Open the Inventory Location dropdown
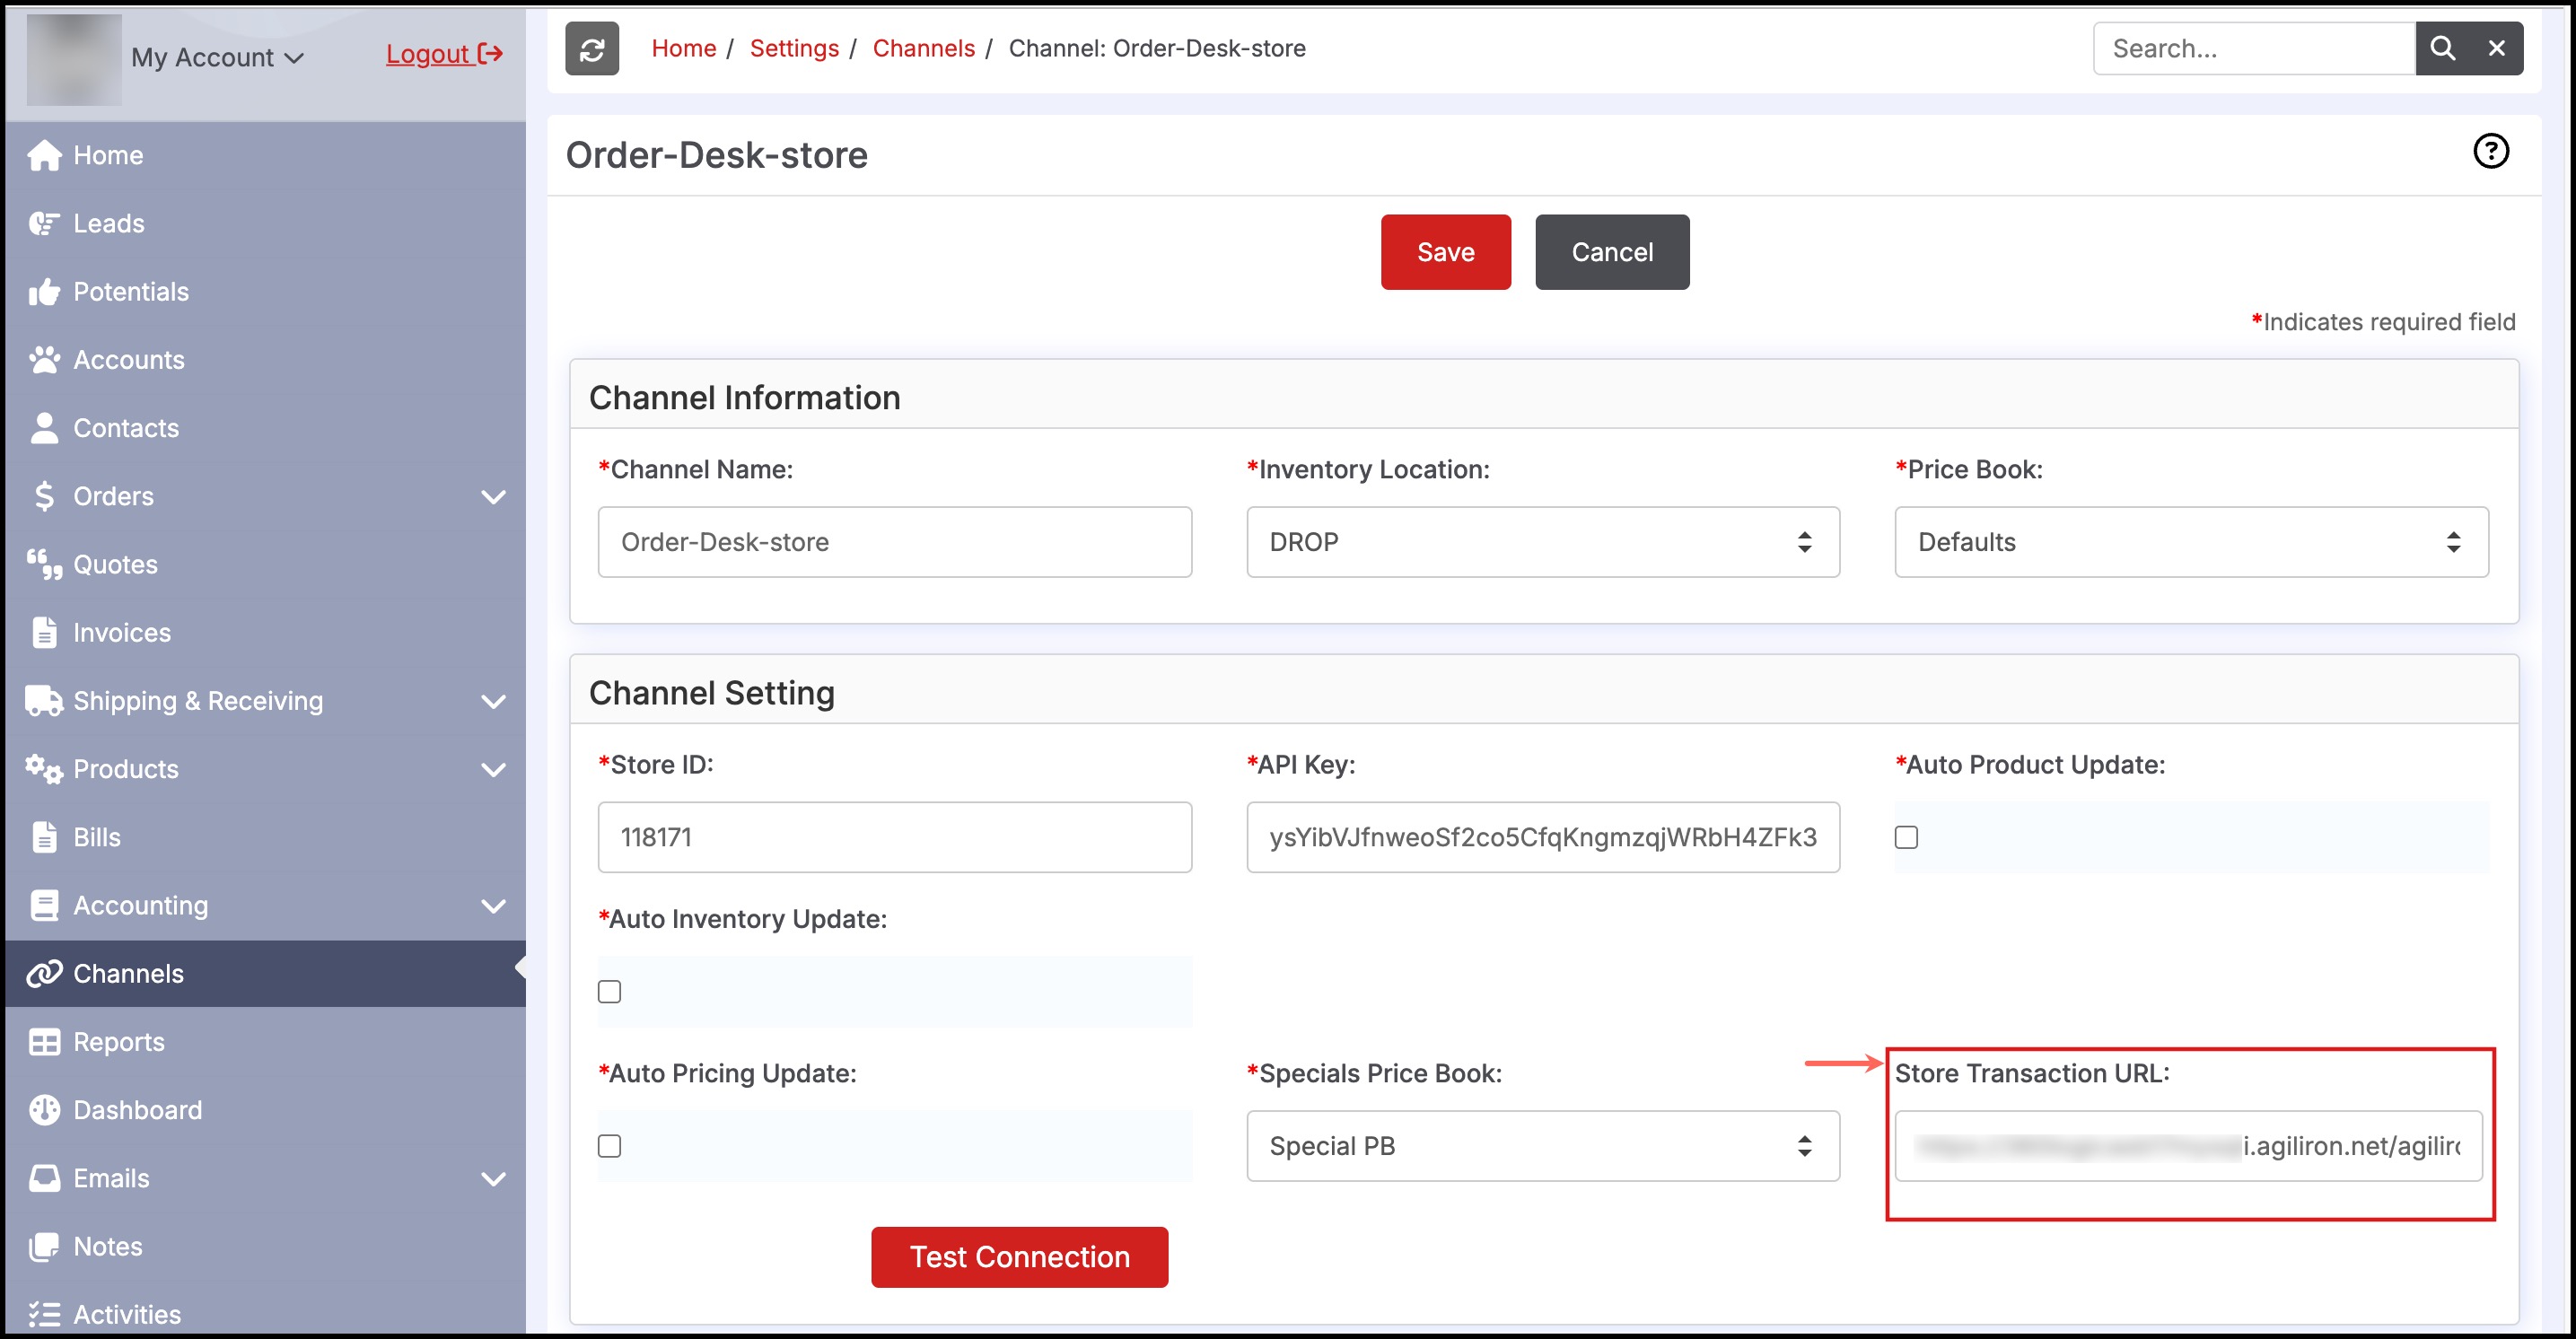The image size is (2576, 1339). pos(1542,542)
